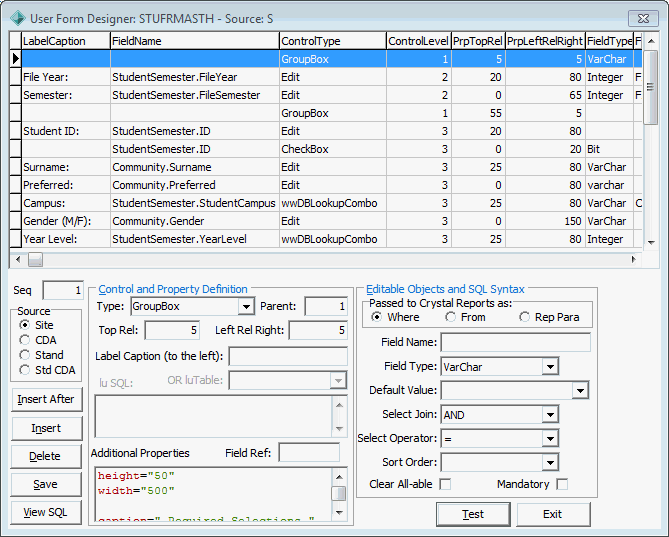Viewport: 669px width, 537px height.
Task: Open the Default Value dropdown
Action: (580, 390)
